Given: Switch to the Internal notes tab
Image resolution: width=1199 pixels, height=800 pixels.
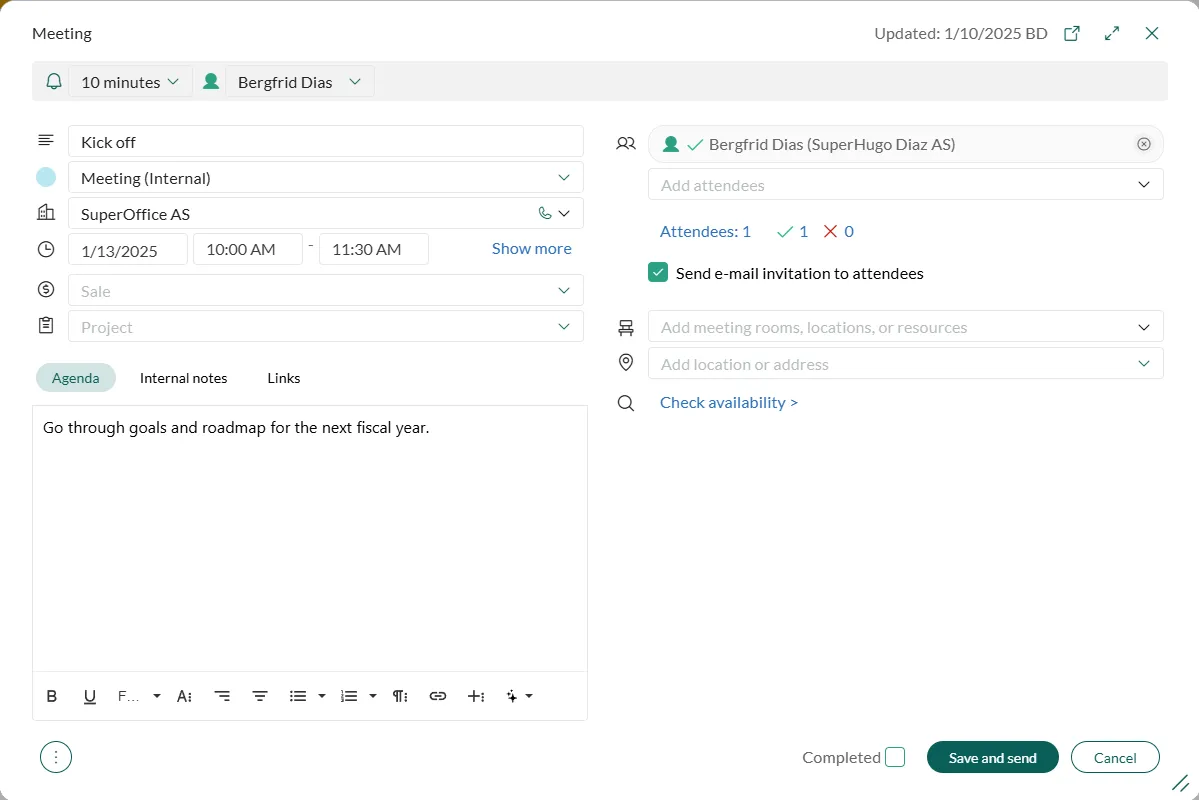Looking at the screenshot, I should click(x=183, y=378).
